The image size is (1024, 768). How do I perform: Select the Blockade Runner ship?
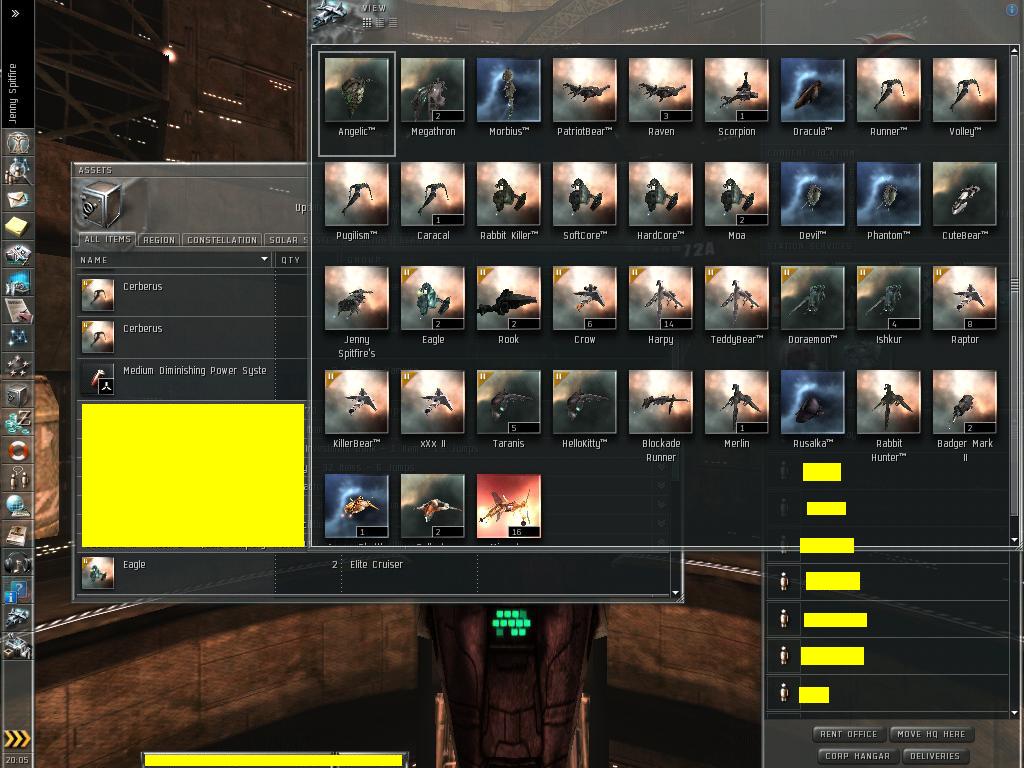(660, 416)
